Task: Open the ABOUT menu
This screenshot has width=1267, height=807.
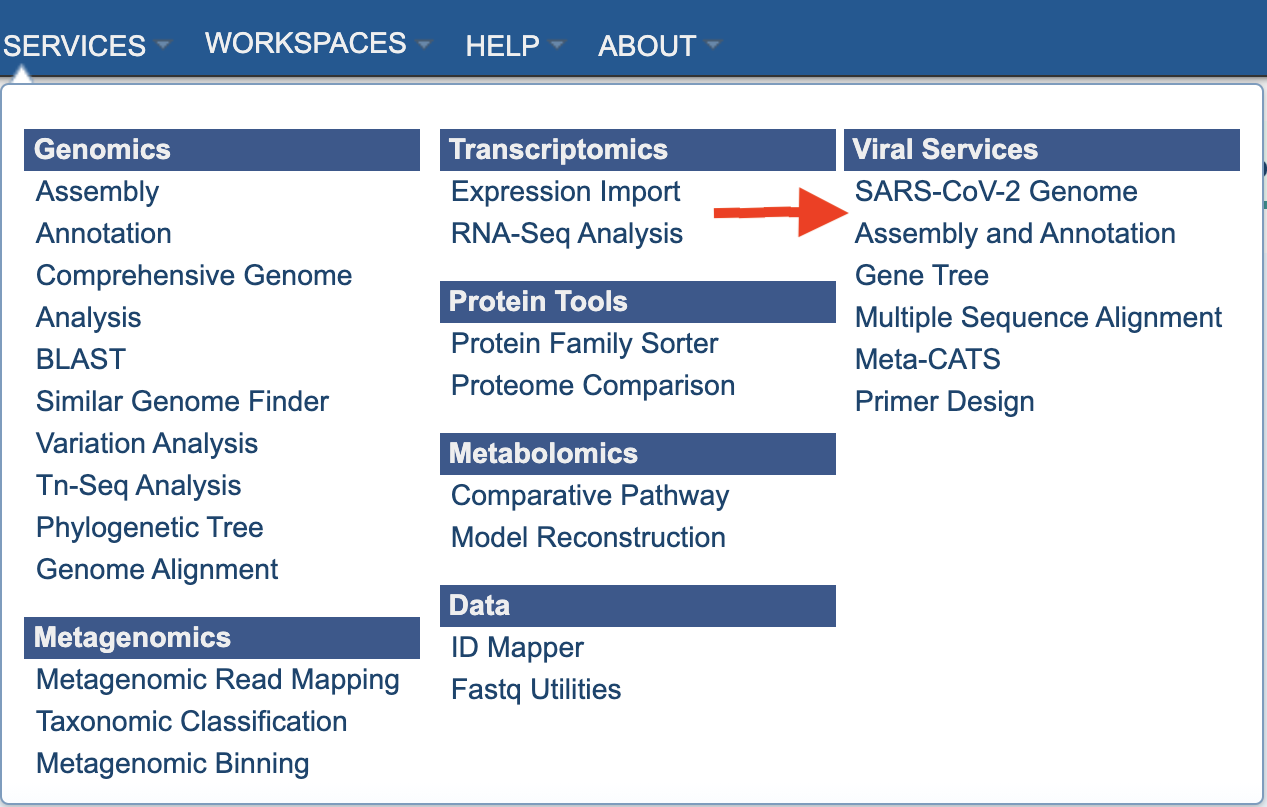Action: [x=647, y=45]
